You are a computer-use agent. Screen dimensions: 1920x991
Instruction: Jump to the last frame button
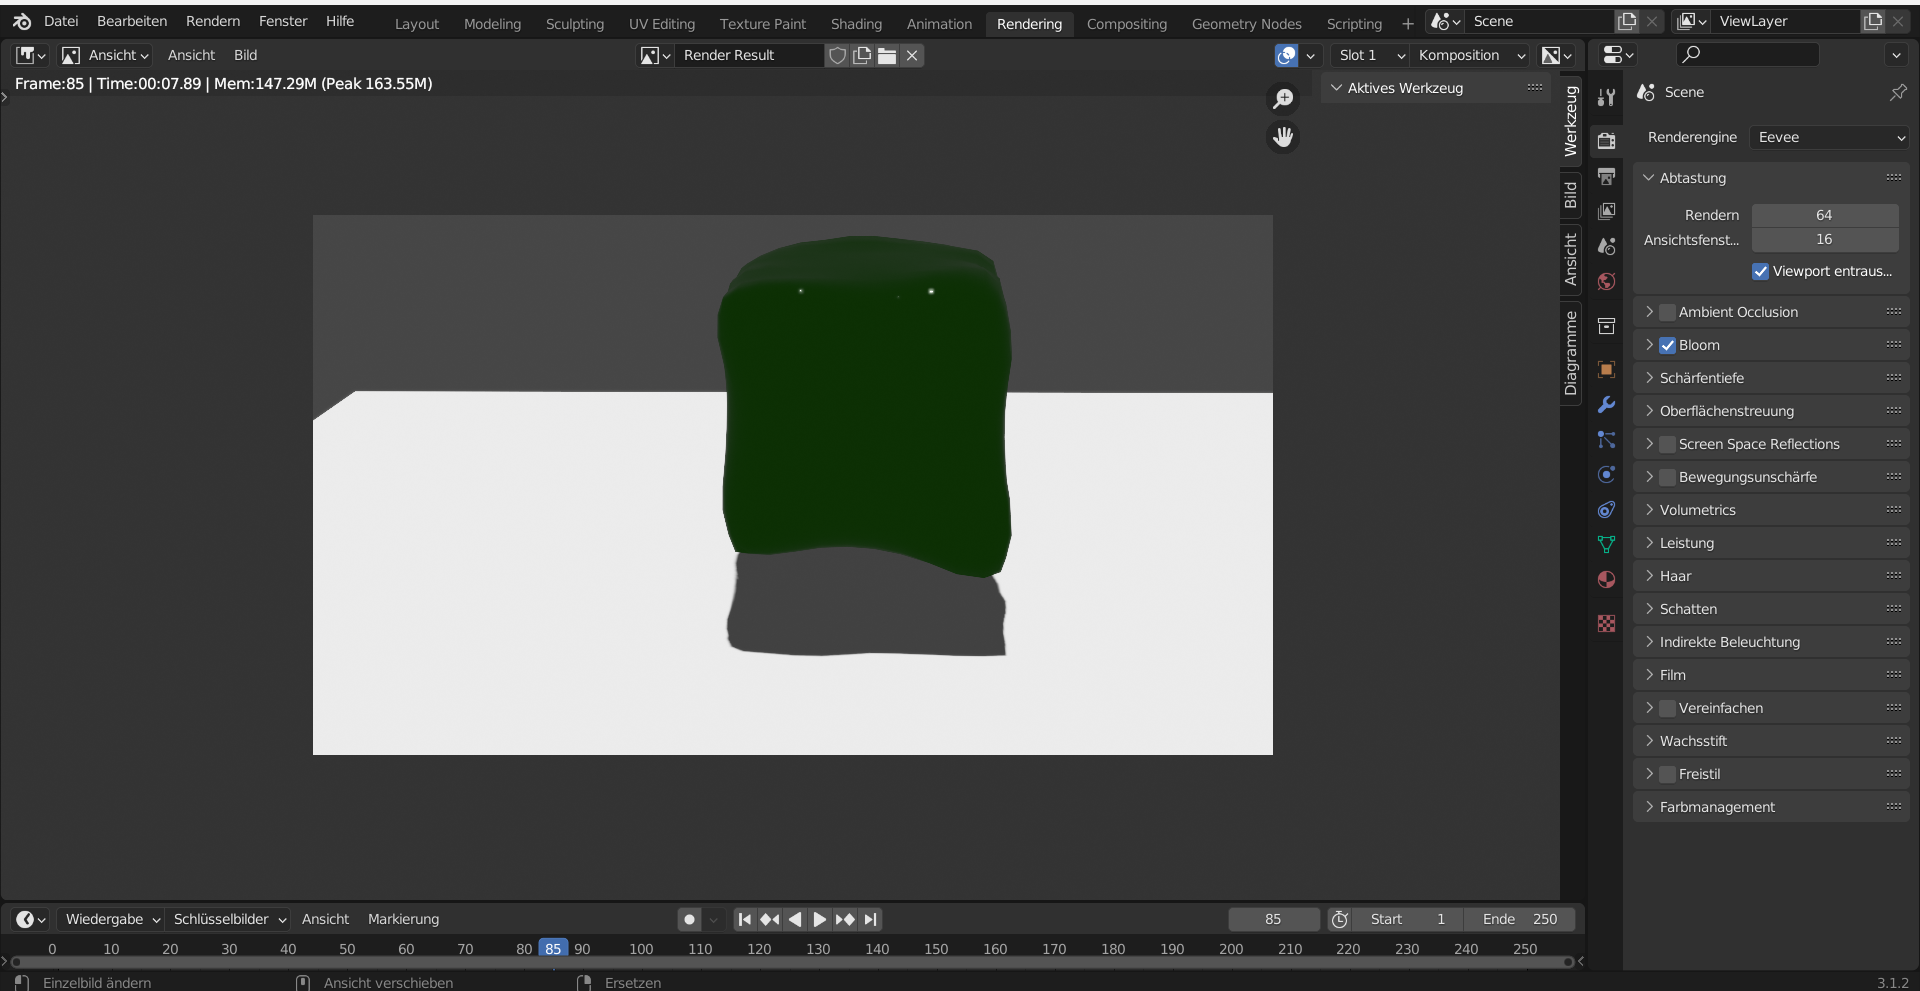pyautogui.click(x=870, y=919)
